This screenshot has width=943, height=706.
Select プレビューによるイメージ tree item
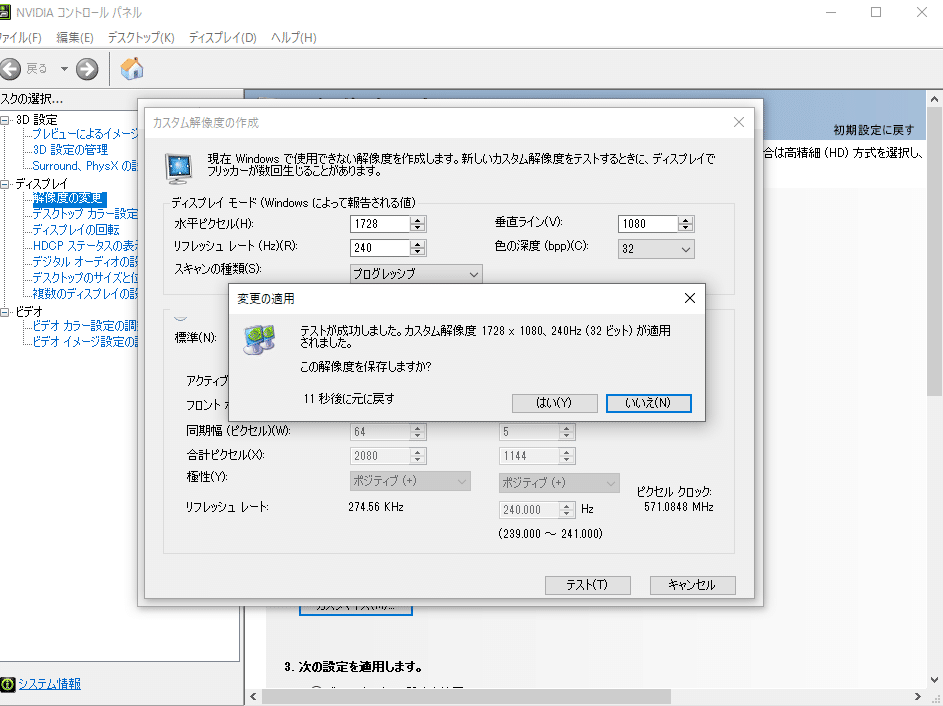pyautogui.click(x=85, y=134)
